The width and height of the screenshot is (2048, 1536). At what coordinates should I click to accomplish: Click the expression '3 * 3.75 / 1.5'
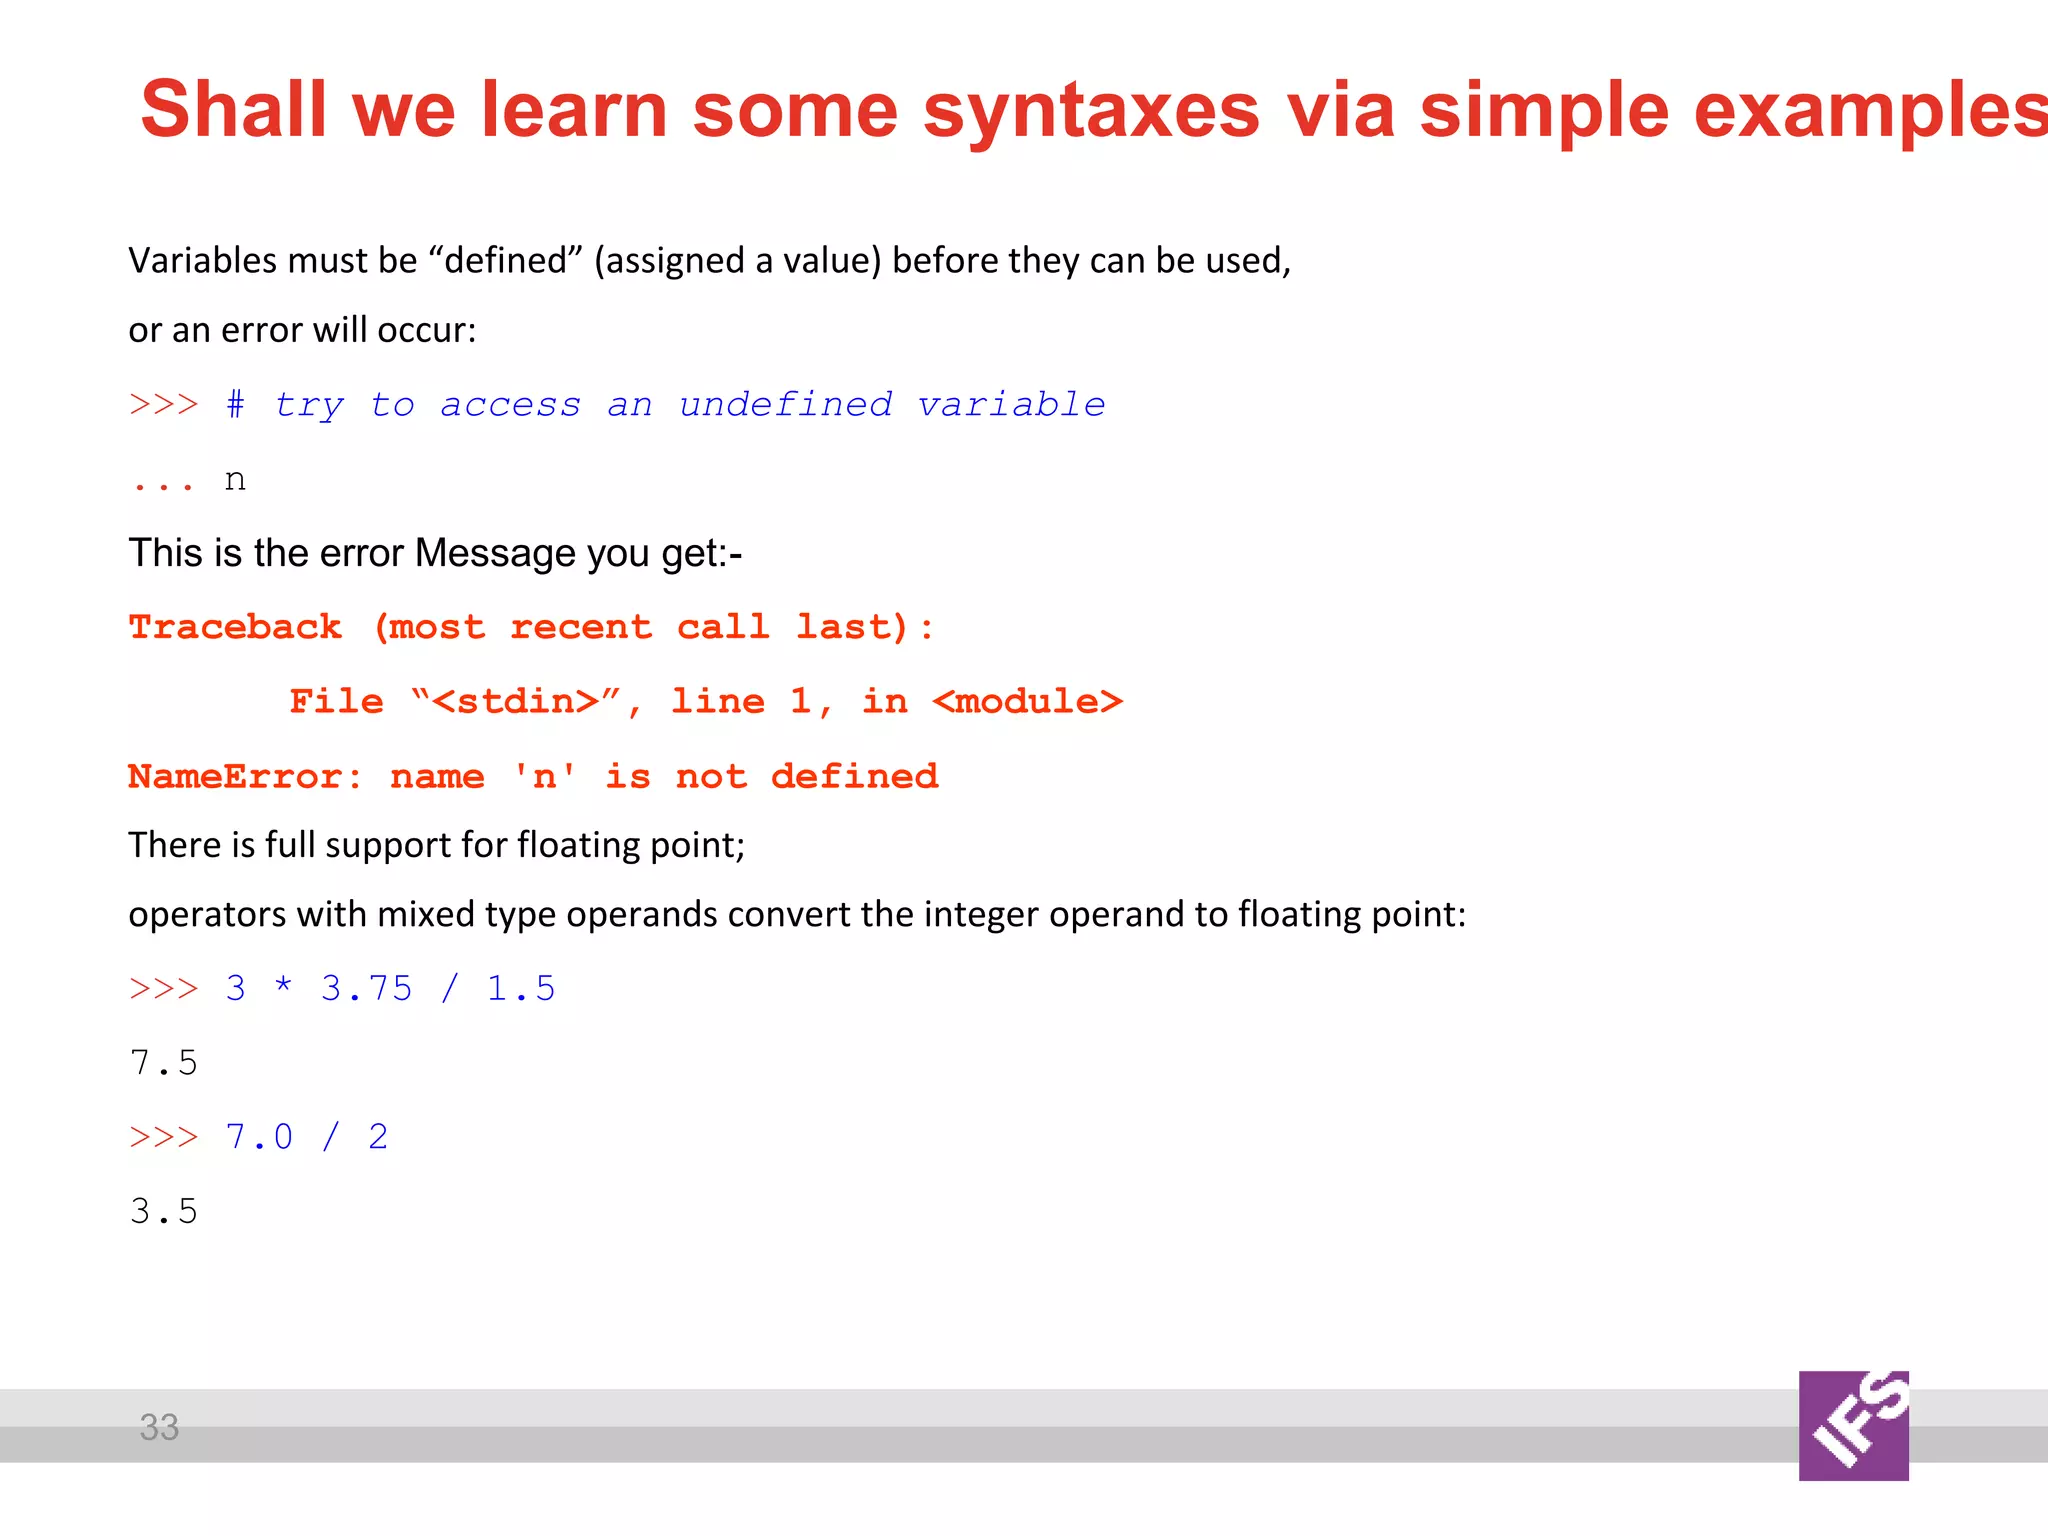click(x=390, y=989)
